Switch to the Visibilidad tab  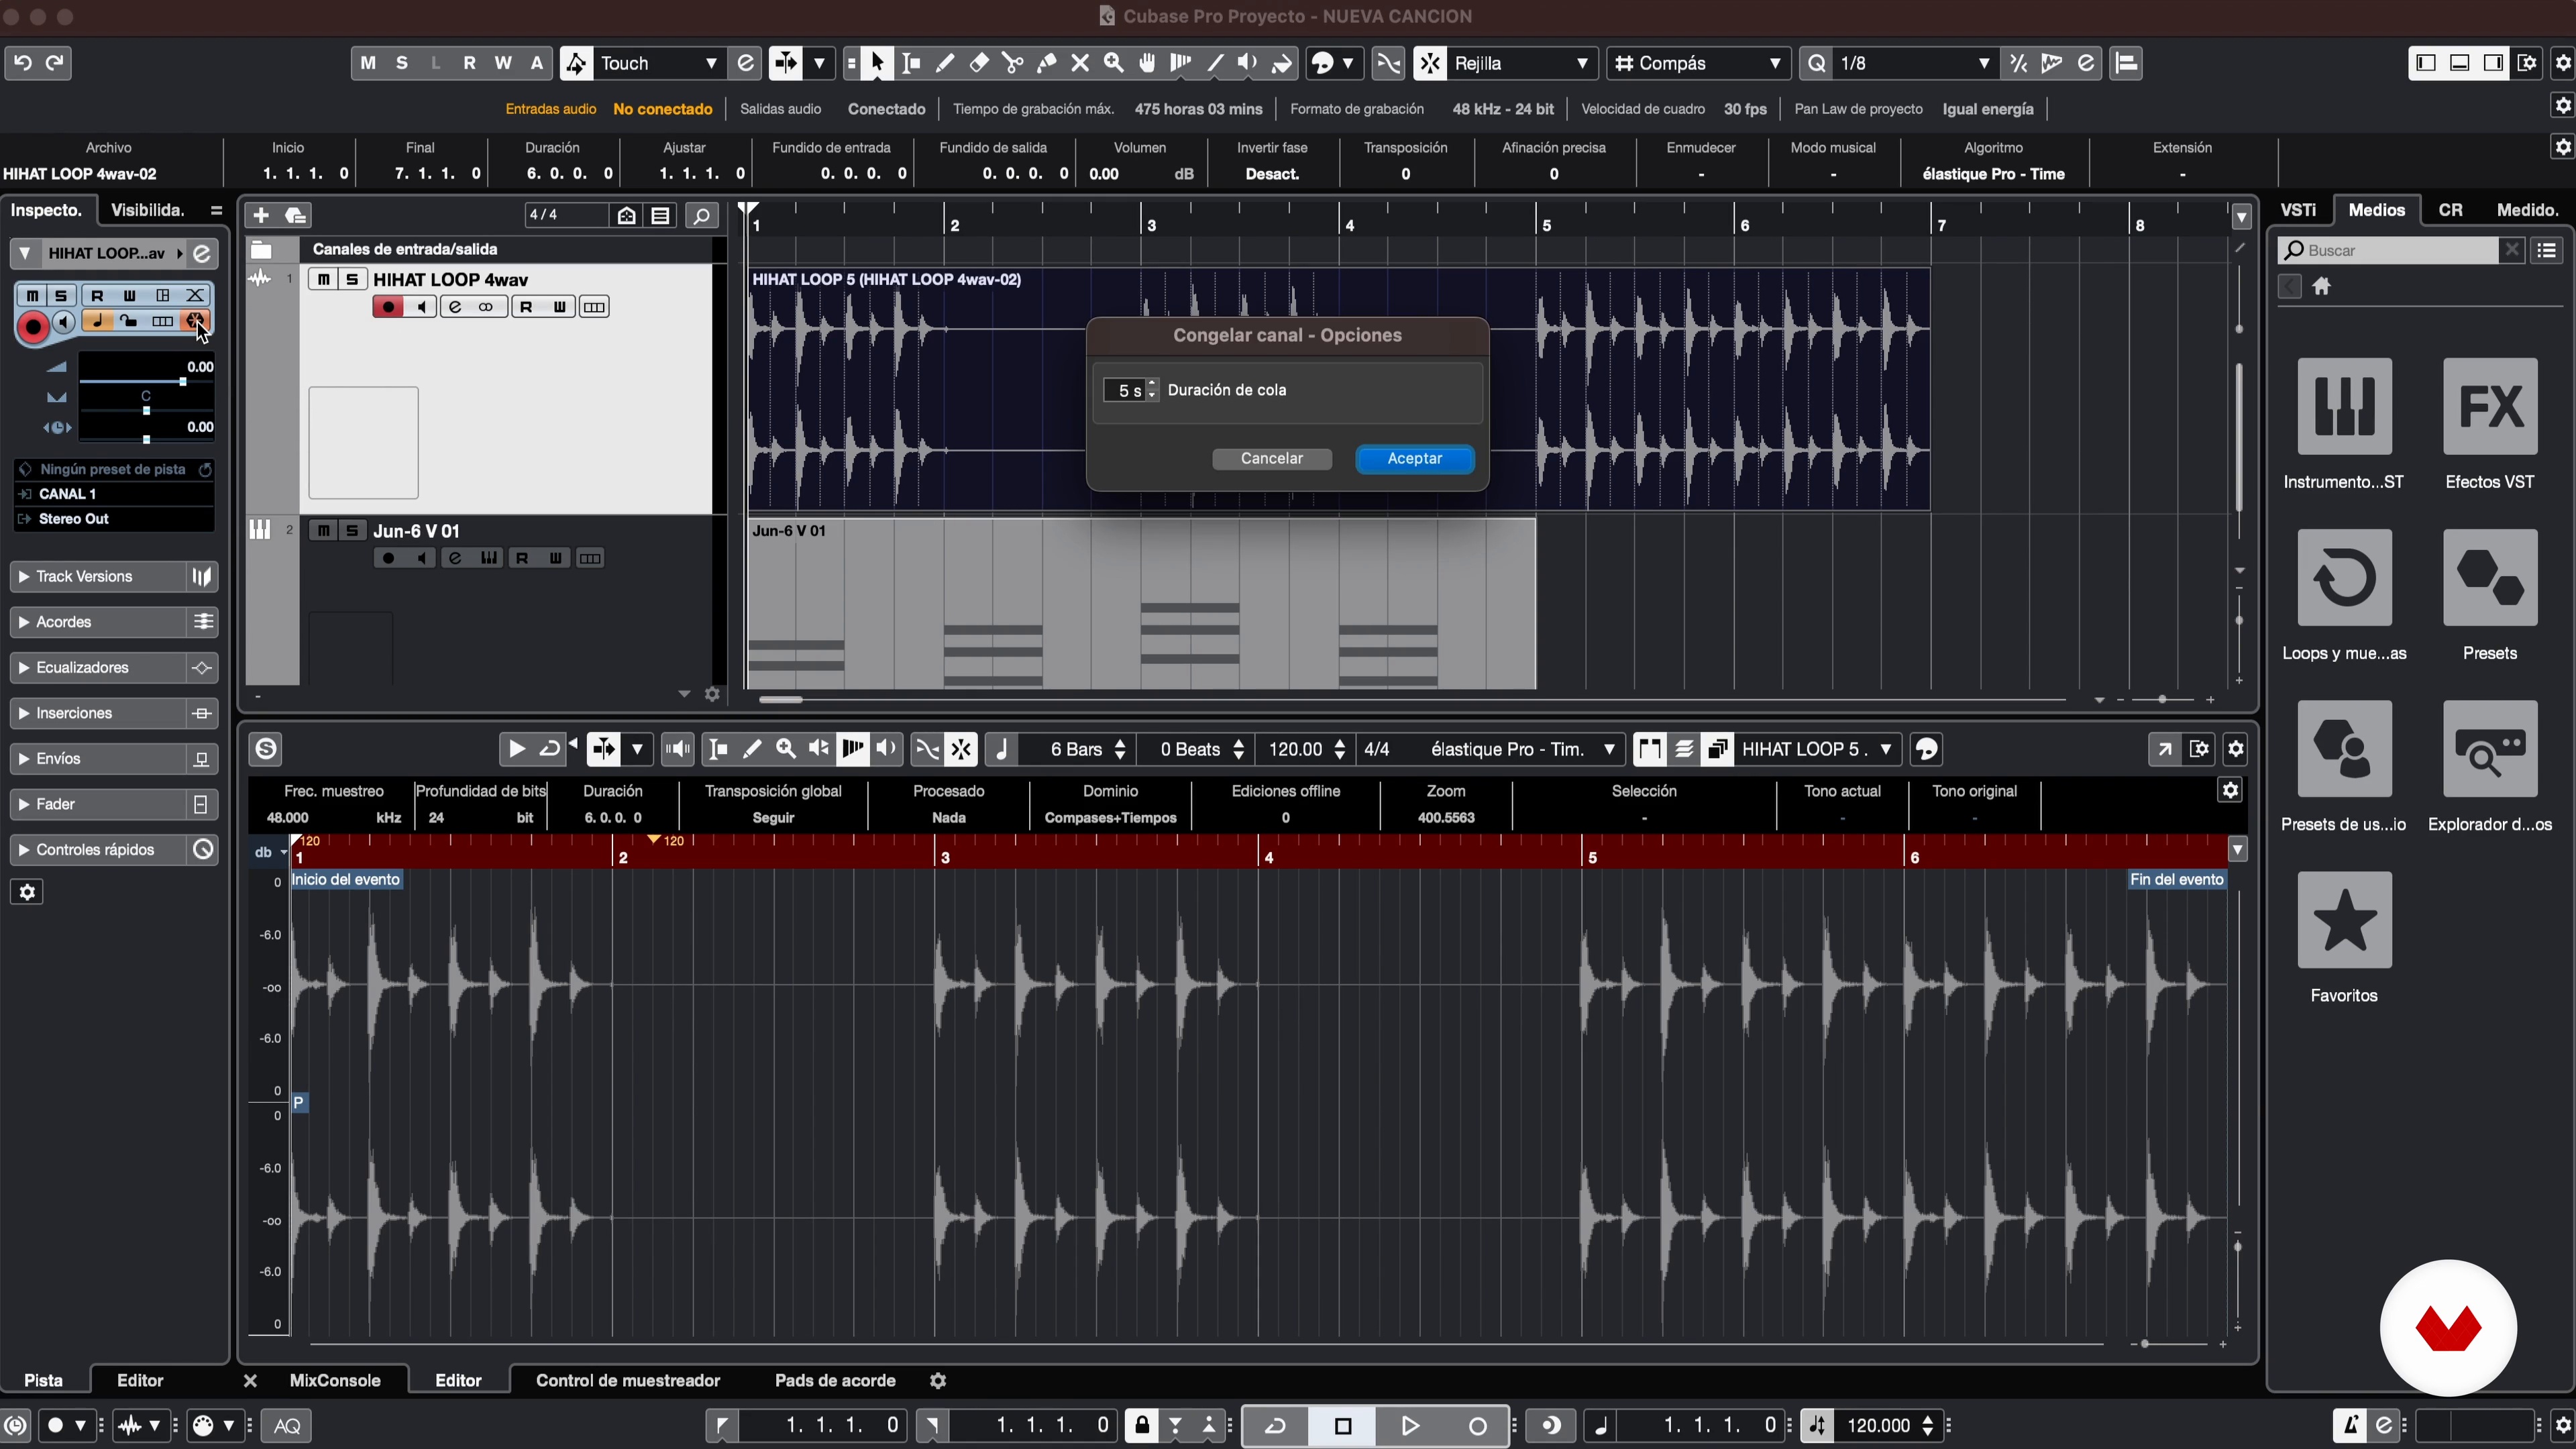pos(148,210)
